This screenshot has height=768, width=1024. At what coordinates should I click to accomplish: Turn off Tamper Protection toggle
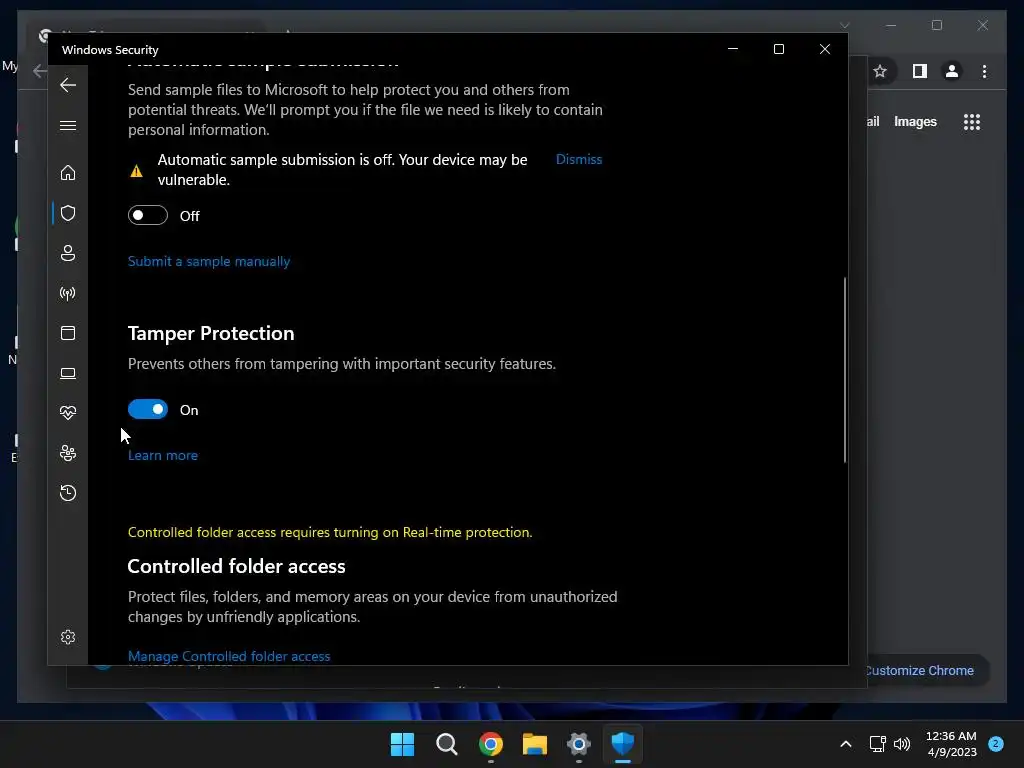tap(148, 409)
